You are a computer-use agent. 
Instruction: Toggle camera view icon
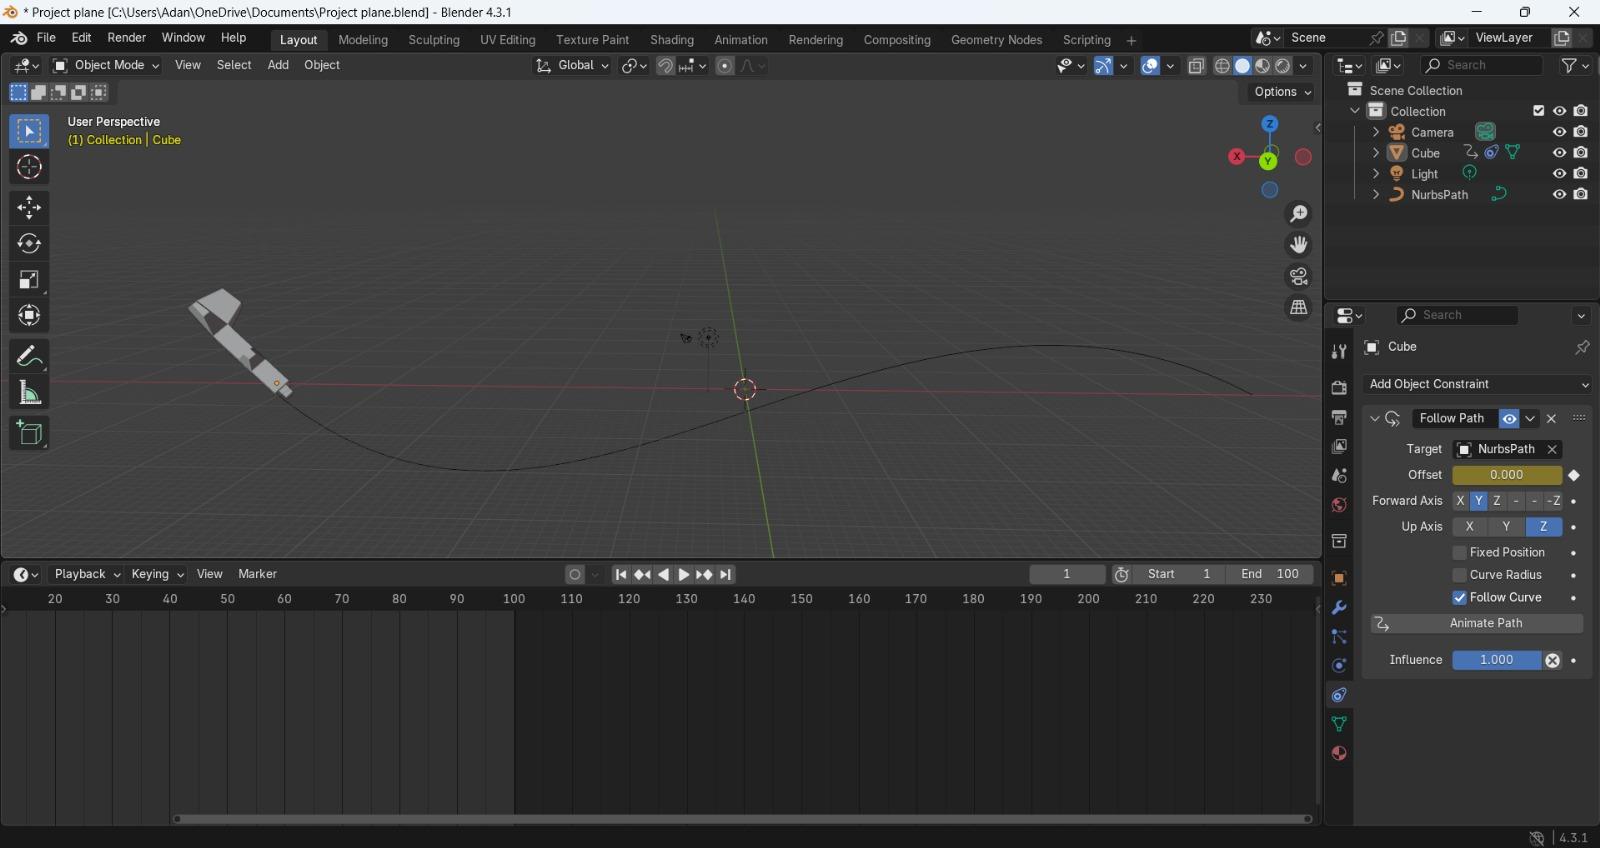(x=1299, y=276)
